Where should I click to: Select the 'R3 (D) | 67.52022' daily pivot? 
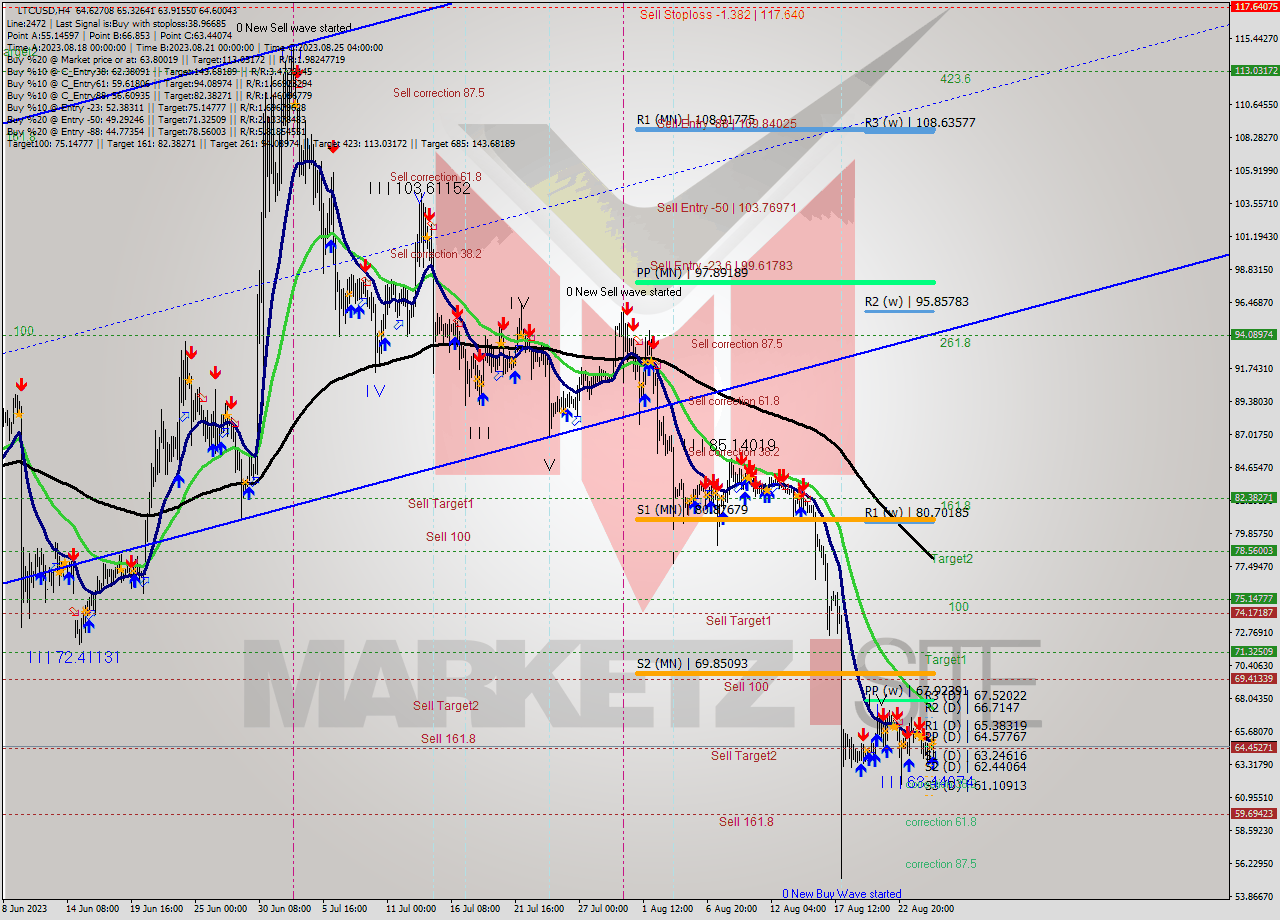tap(976, 695)
